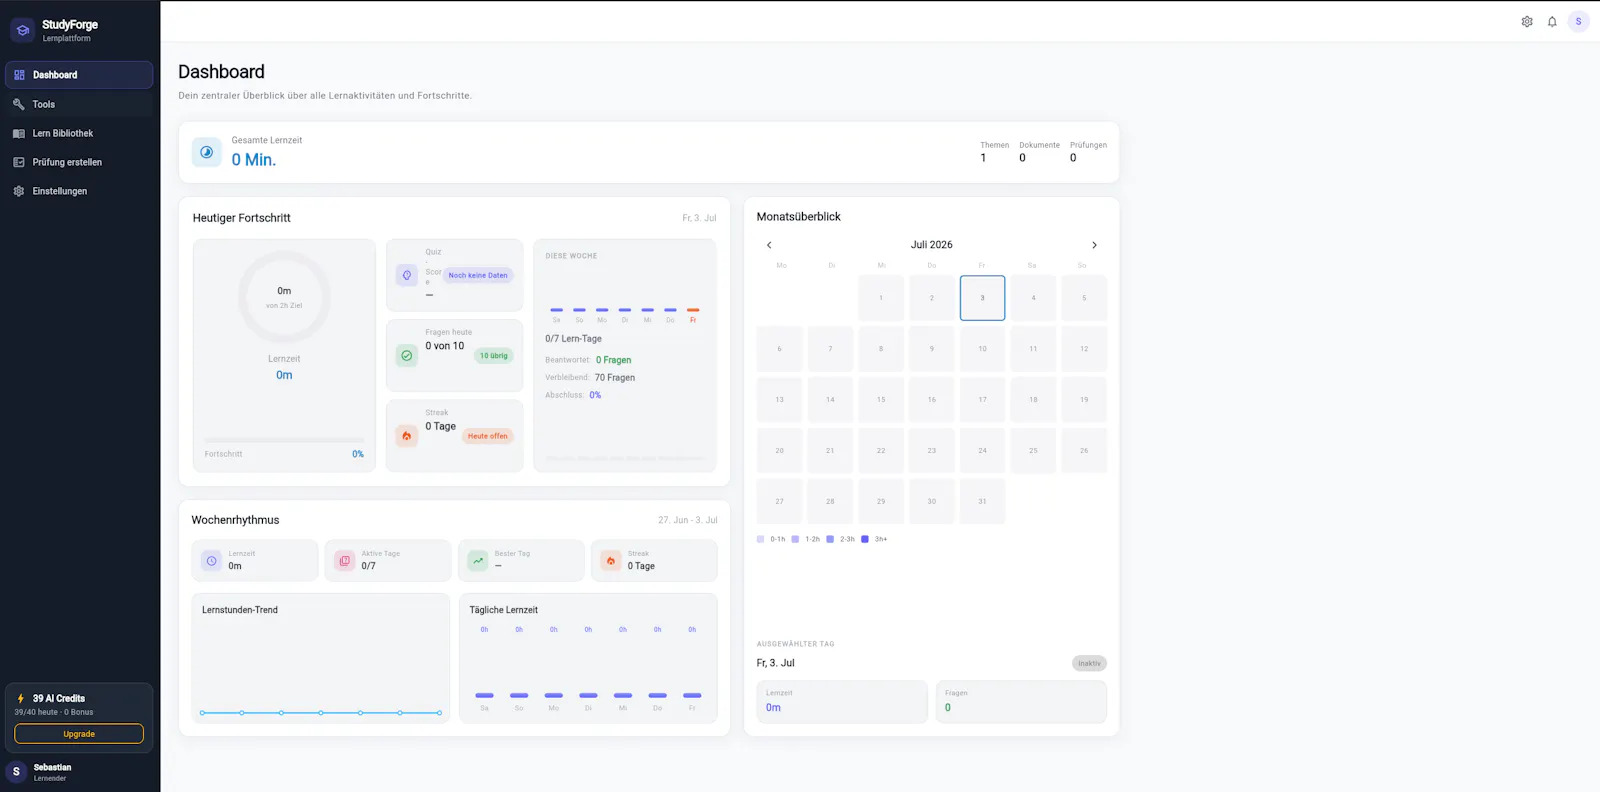1600x792 pixels.
Task: Select July 20 in the calendar
Action: [x=779, y=451]
